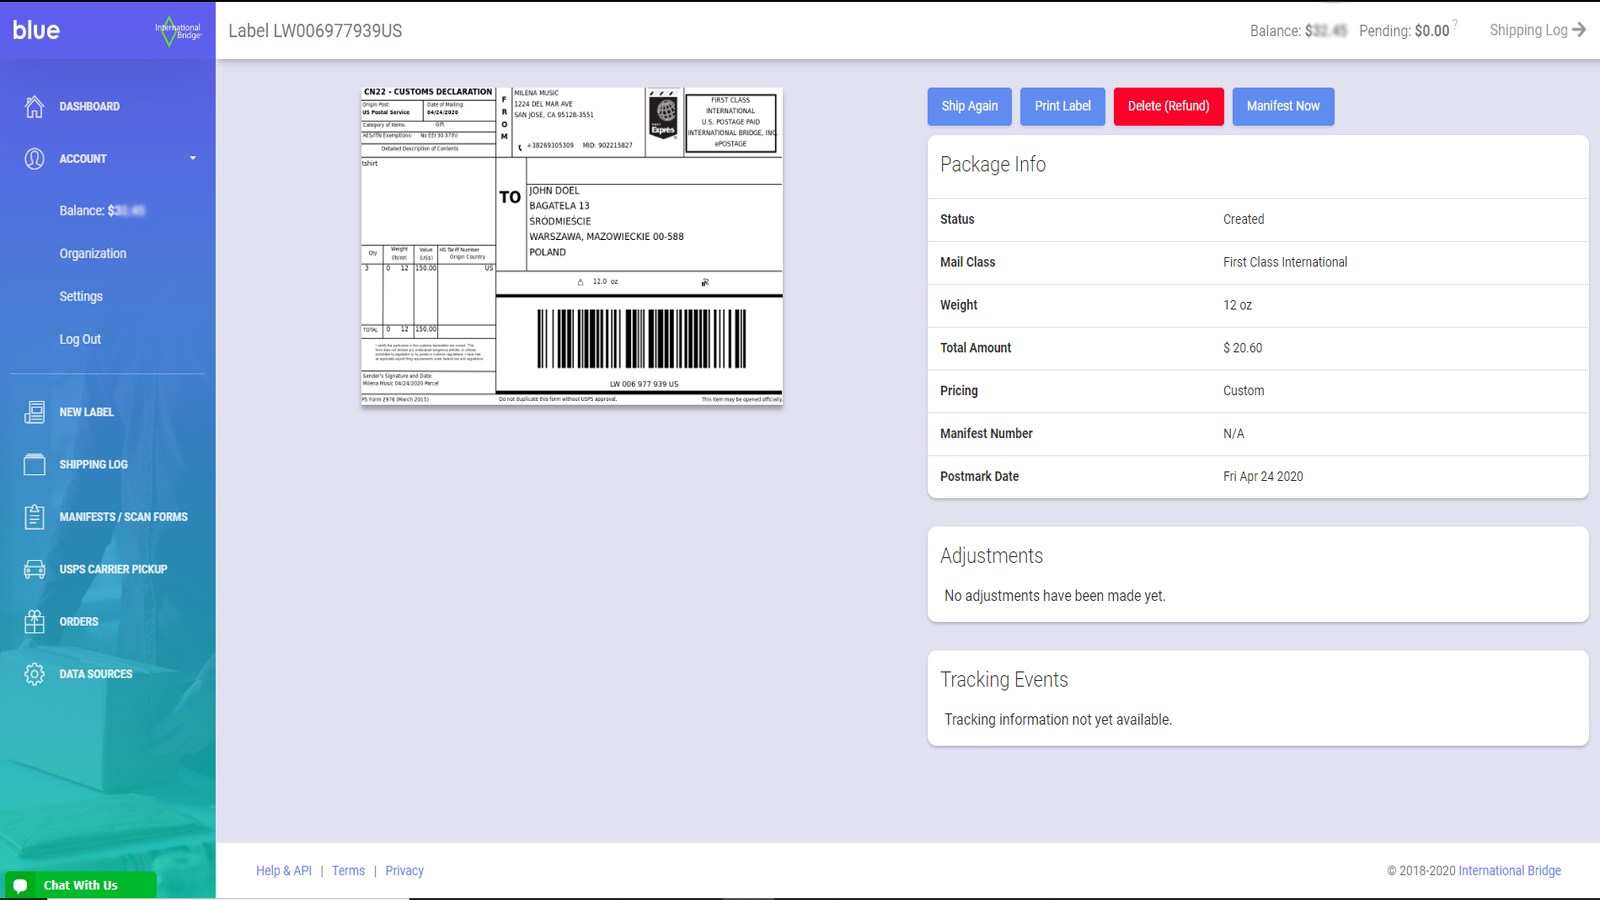
Task: Choose Log Out in the sidebar
Action: (x=80, y=339)
